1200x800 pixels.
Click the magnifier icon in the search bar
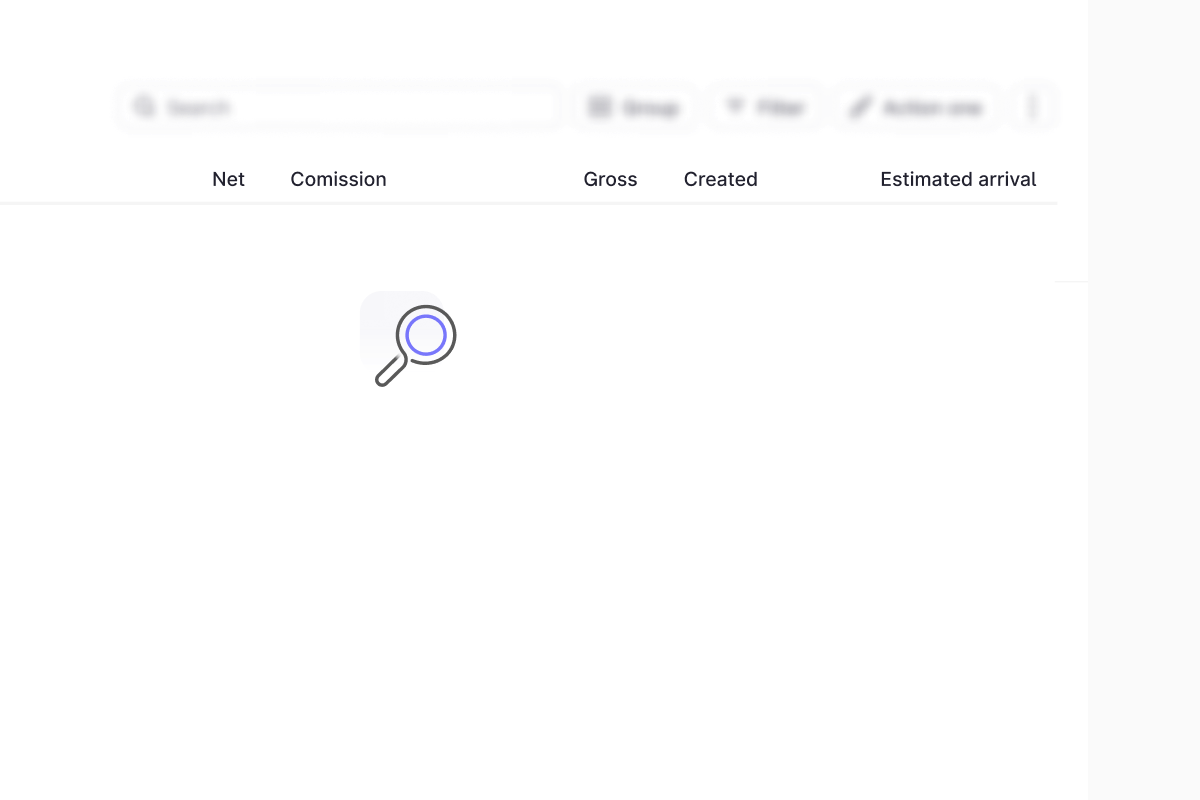pyautogui.click(x=145, y=107)
